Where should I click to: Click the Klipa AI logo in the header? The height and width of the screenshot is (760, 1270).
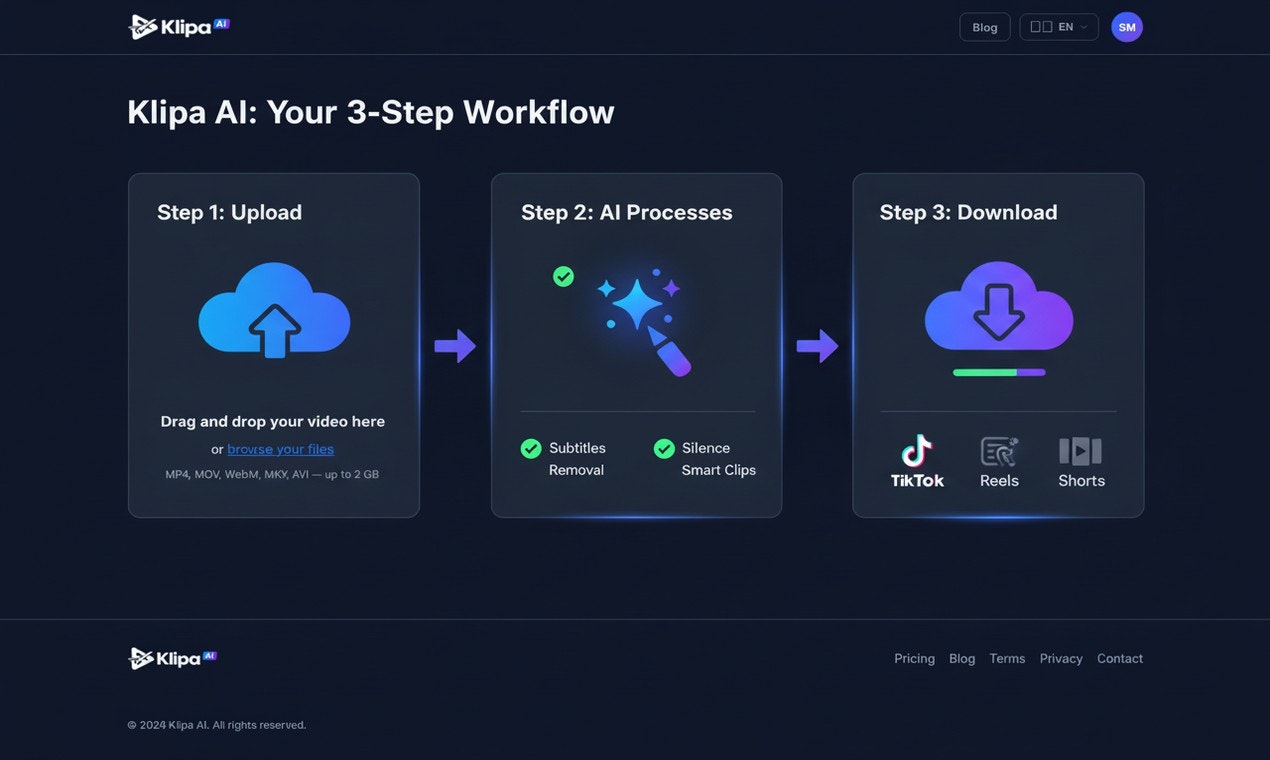click(x=178, y=26)
